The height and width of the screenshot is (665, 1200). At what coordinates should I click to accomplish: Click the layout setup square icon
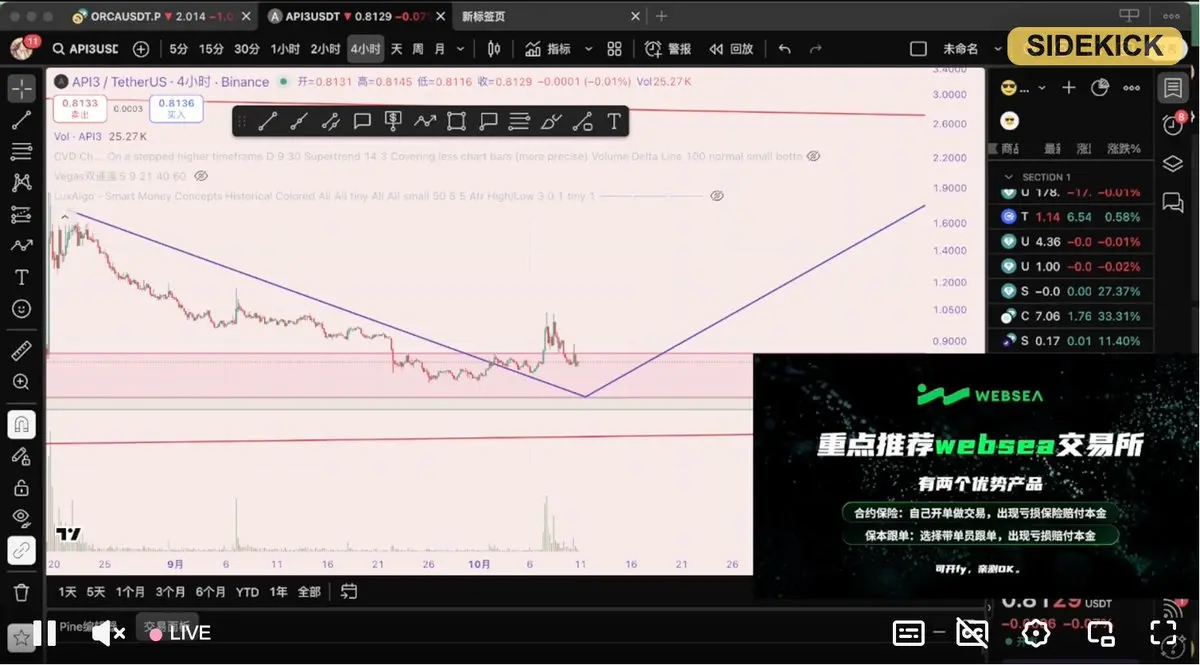pyautogui.click(x=918, y=49)
